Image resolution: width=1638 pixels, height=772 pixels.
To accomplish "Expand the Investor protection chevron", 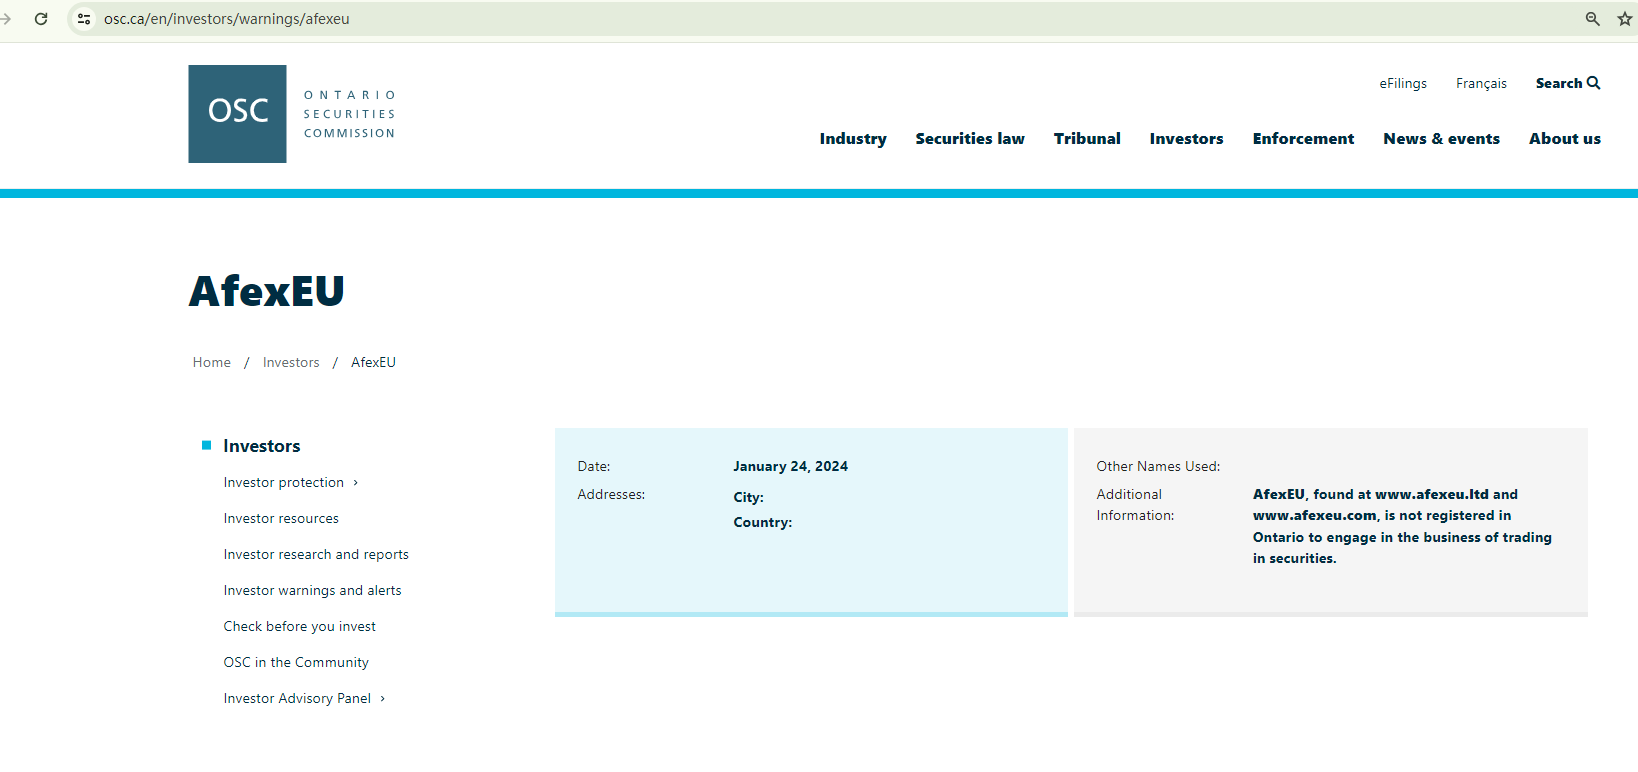I will (x=356, y=483).
